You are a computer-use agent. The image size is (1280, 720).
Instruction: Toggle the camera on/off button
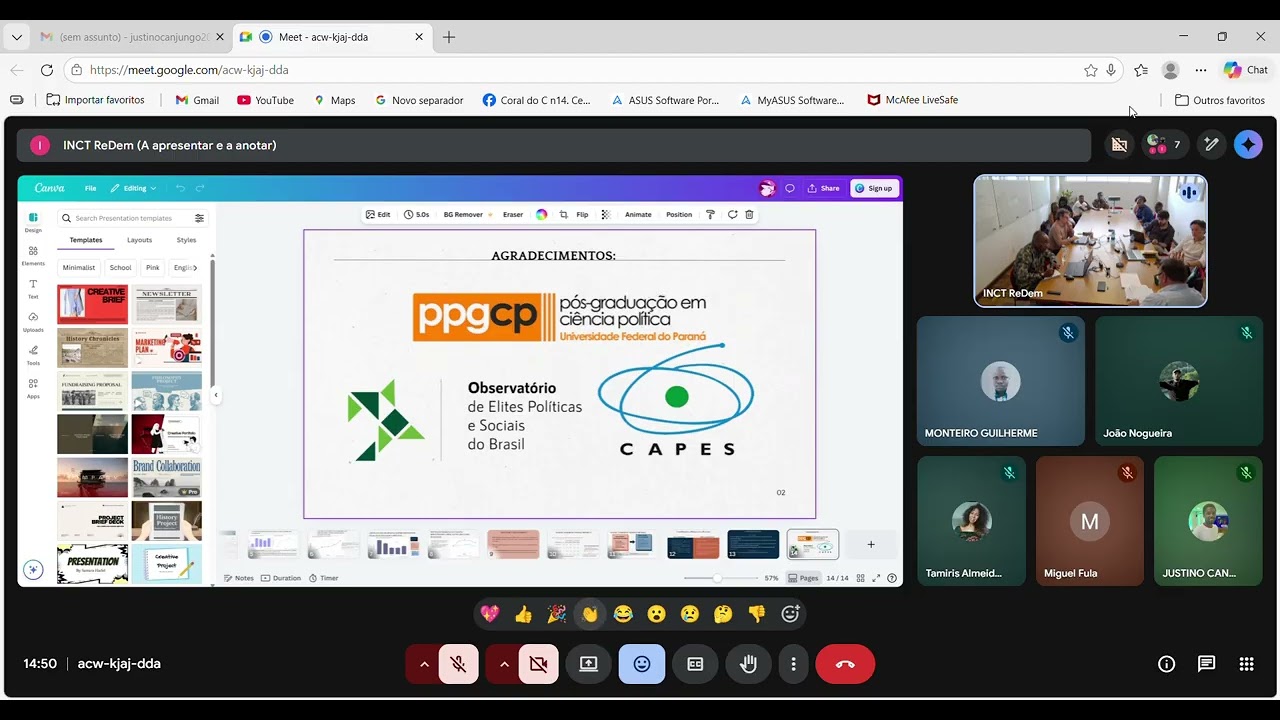[538, 664]
